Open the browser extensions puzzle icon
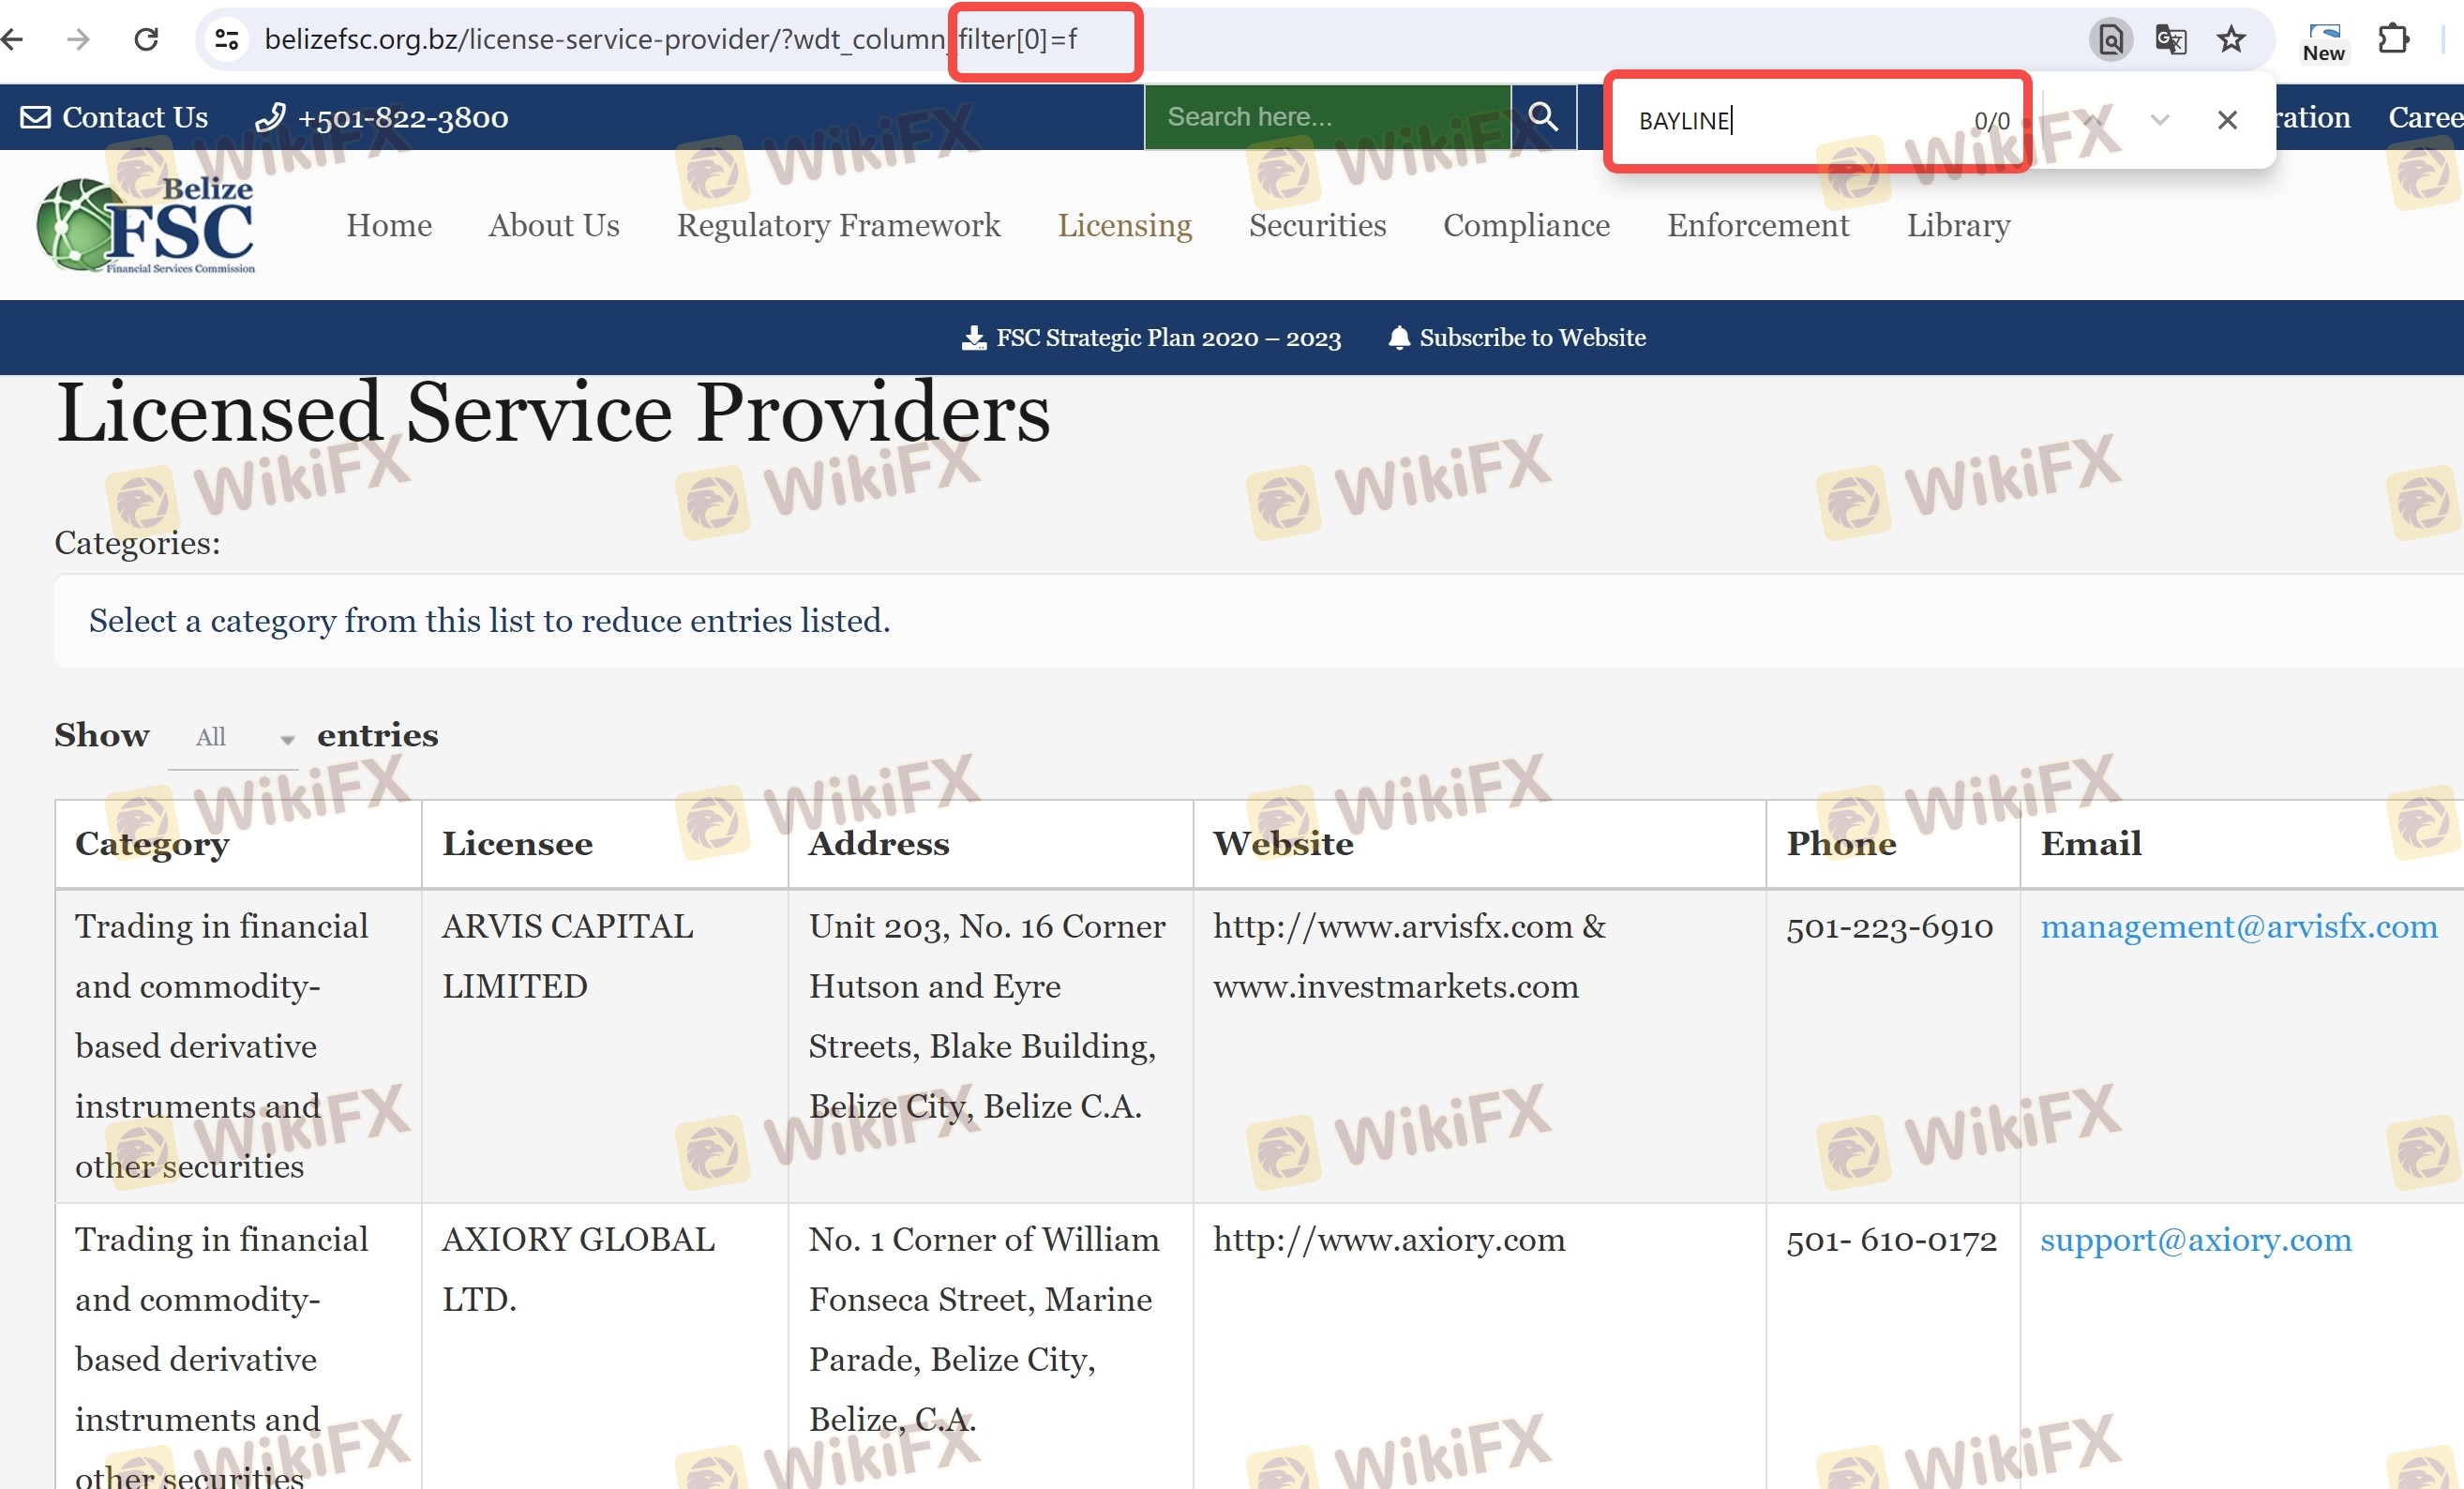Image resolution: width=2464 pixels, height=1489 pixels. (x=2393, y=40)
